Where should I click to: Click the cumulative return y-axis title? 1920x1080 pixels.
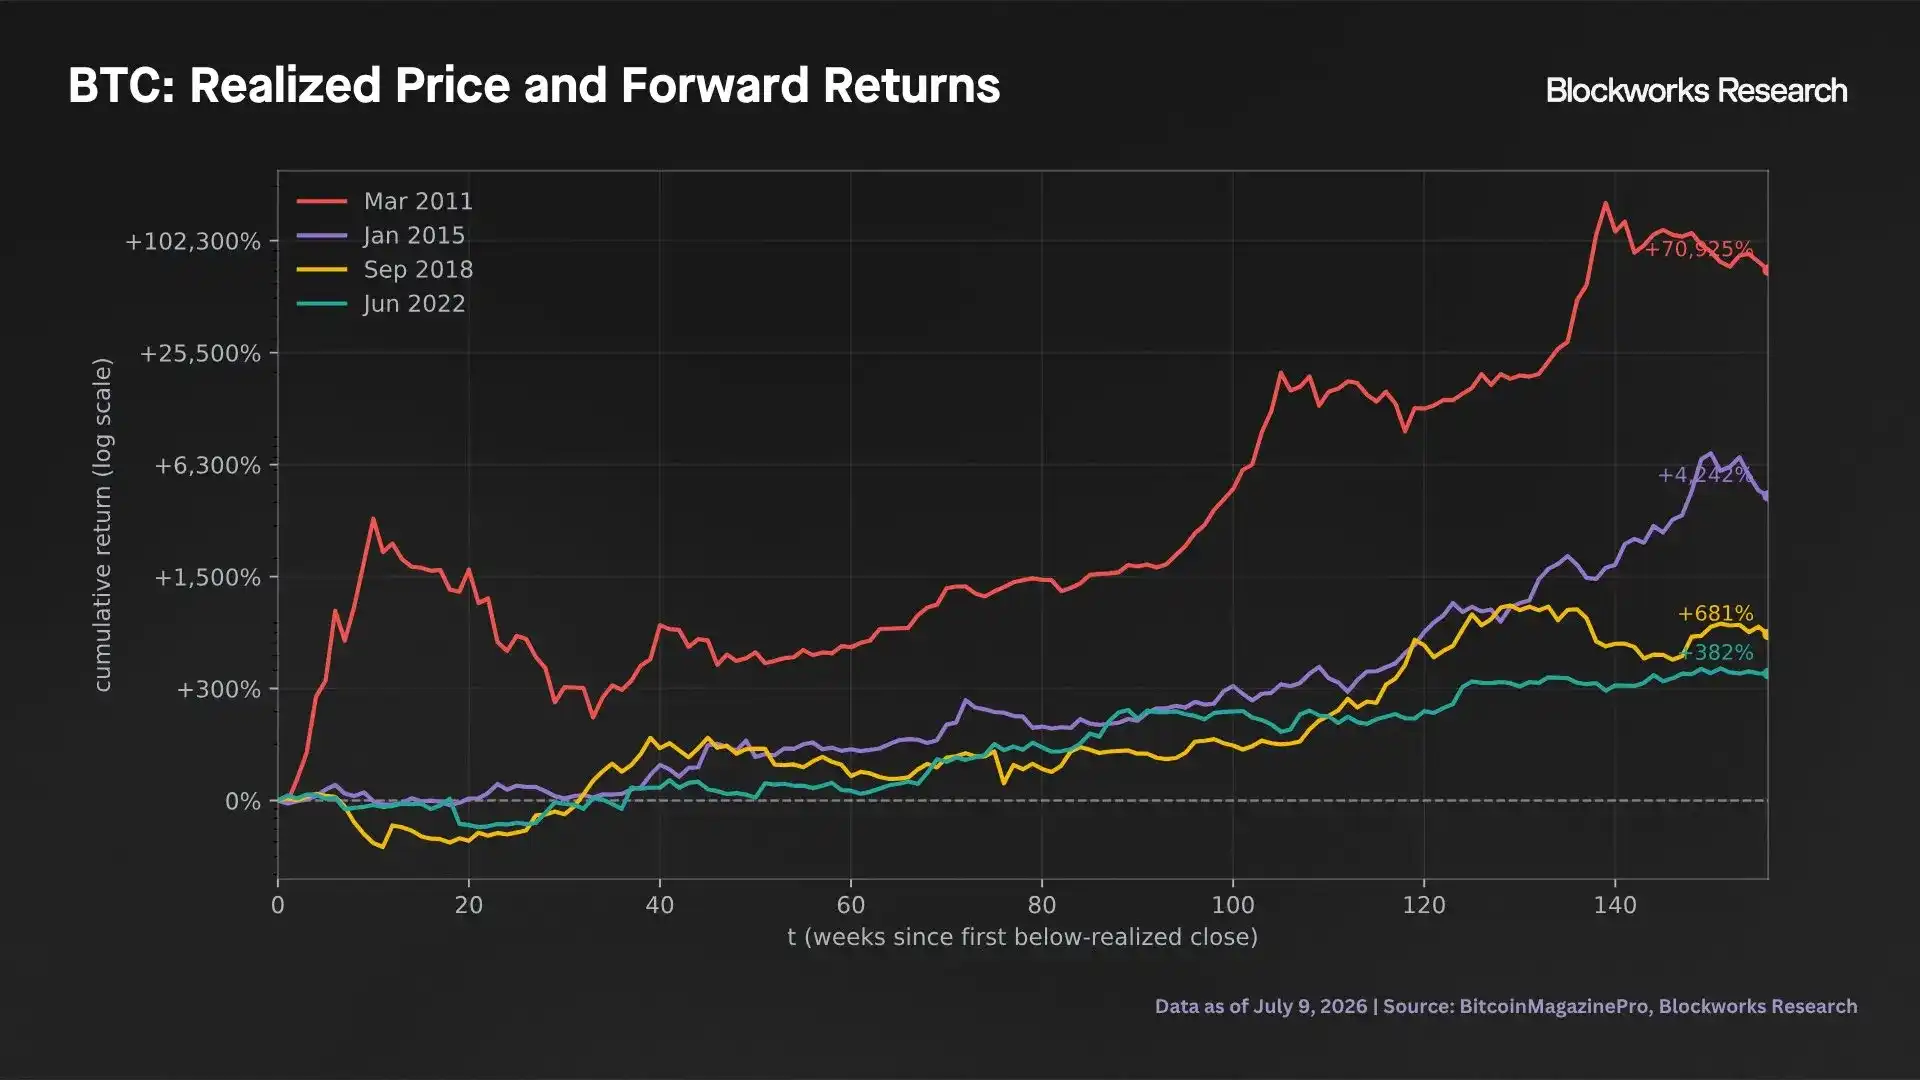coord(102,525)
